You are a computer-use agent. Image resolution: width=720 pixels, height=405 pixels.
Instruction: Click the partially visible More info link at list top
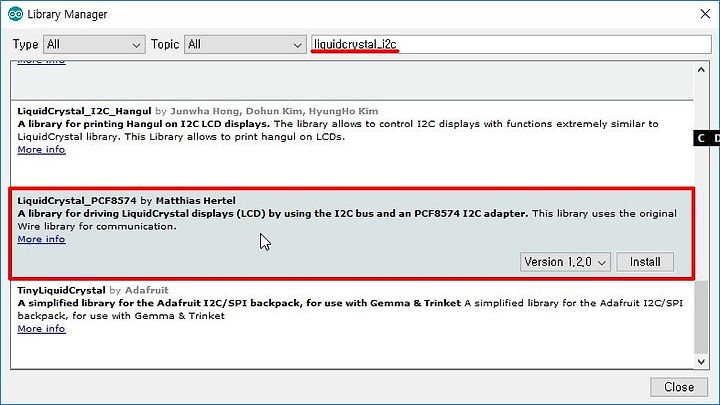pyautogui.click(x=41, y=62)
